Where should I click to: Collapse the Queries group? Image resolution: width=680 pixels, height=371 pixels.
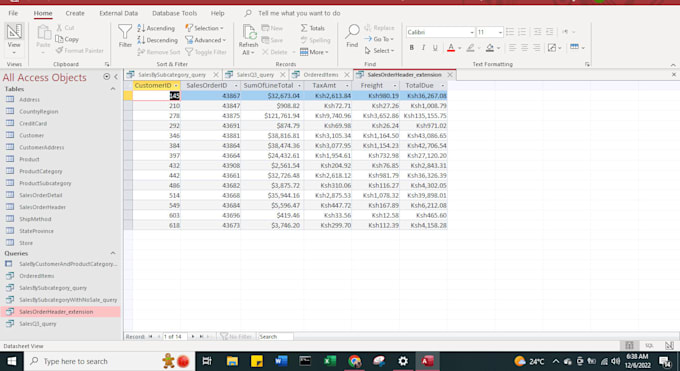[x=113, y=253]
